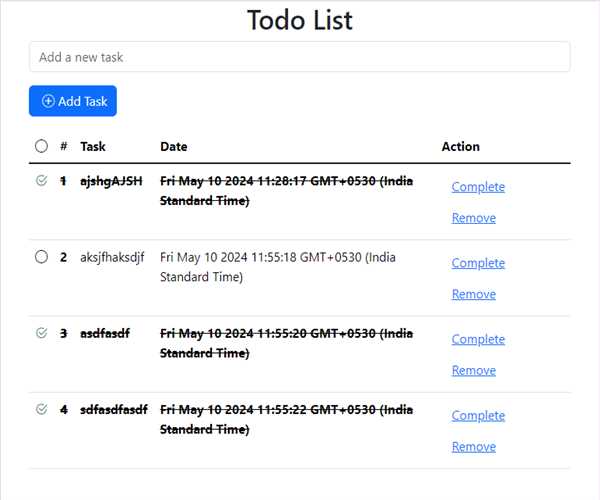600x500 pixels.
Task: Mark task 1 ajshgAJSH as Complete
Action: 478,187
